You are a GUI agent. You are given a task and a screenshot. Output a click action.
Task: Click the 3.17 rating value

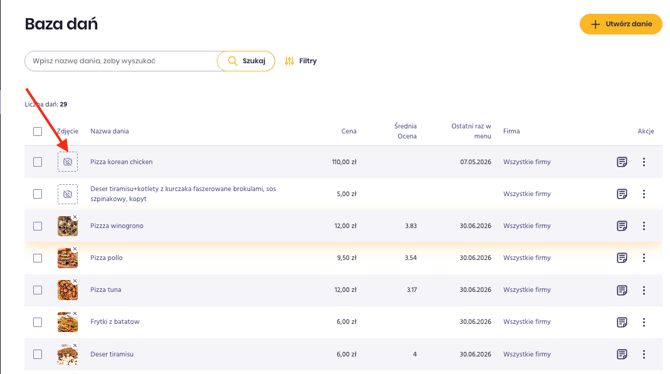(412, 290)
